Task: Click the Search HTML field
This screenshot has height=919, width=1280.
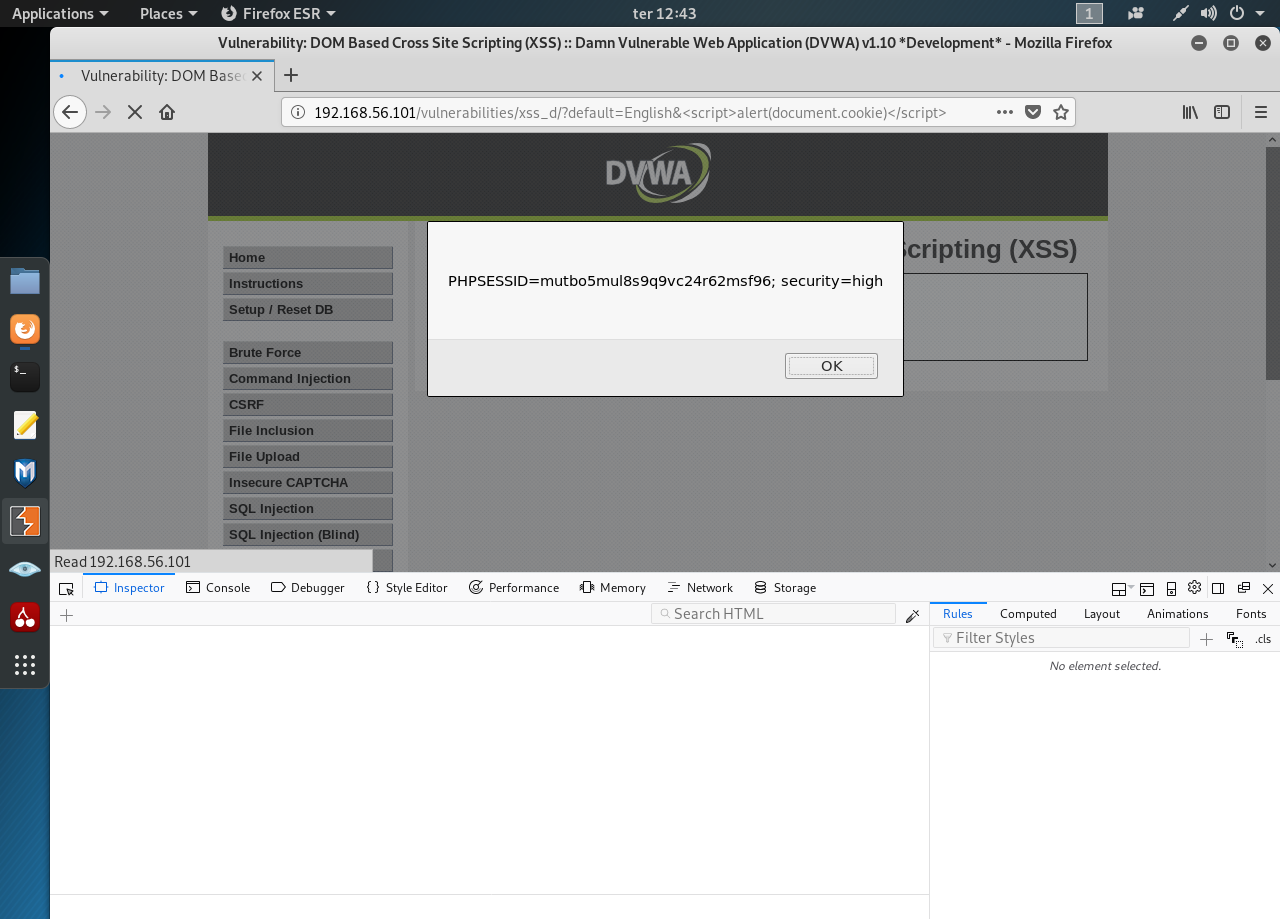Action: 773,614
